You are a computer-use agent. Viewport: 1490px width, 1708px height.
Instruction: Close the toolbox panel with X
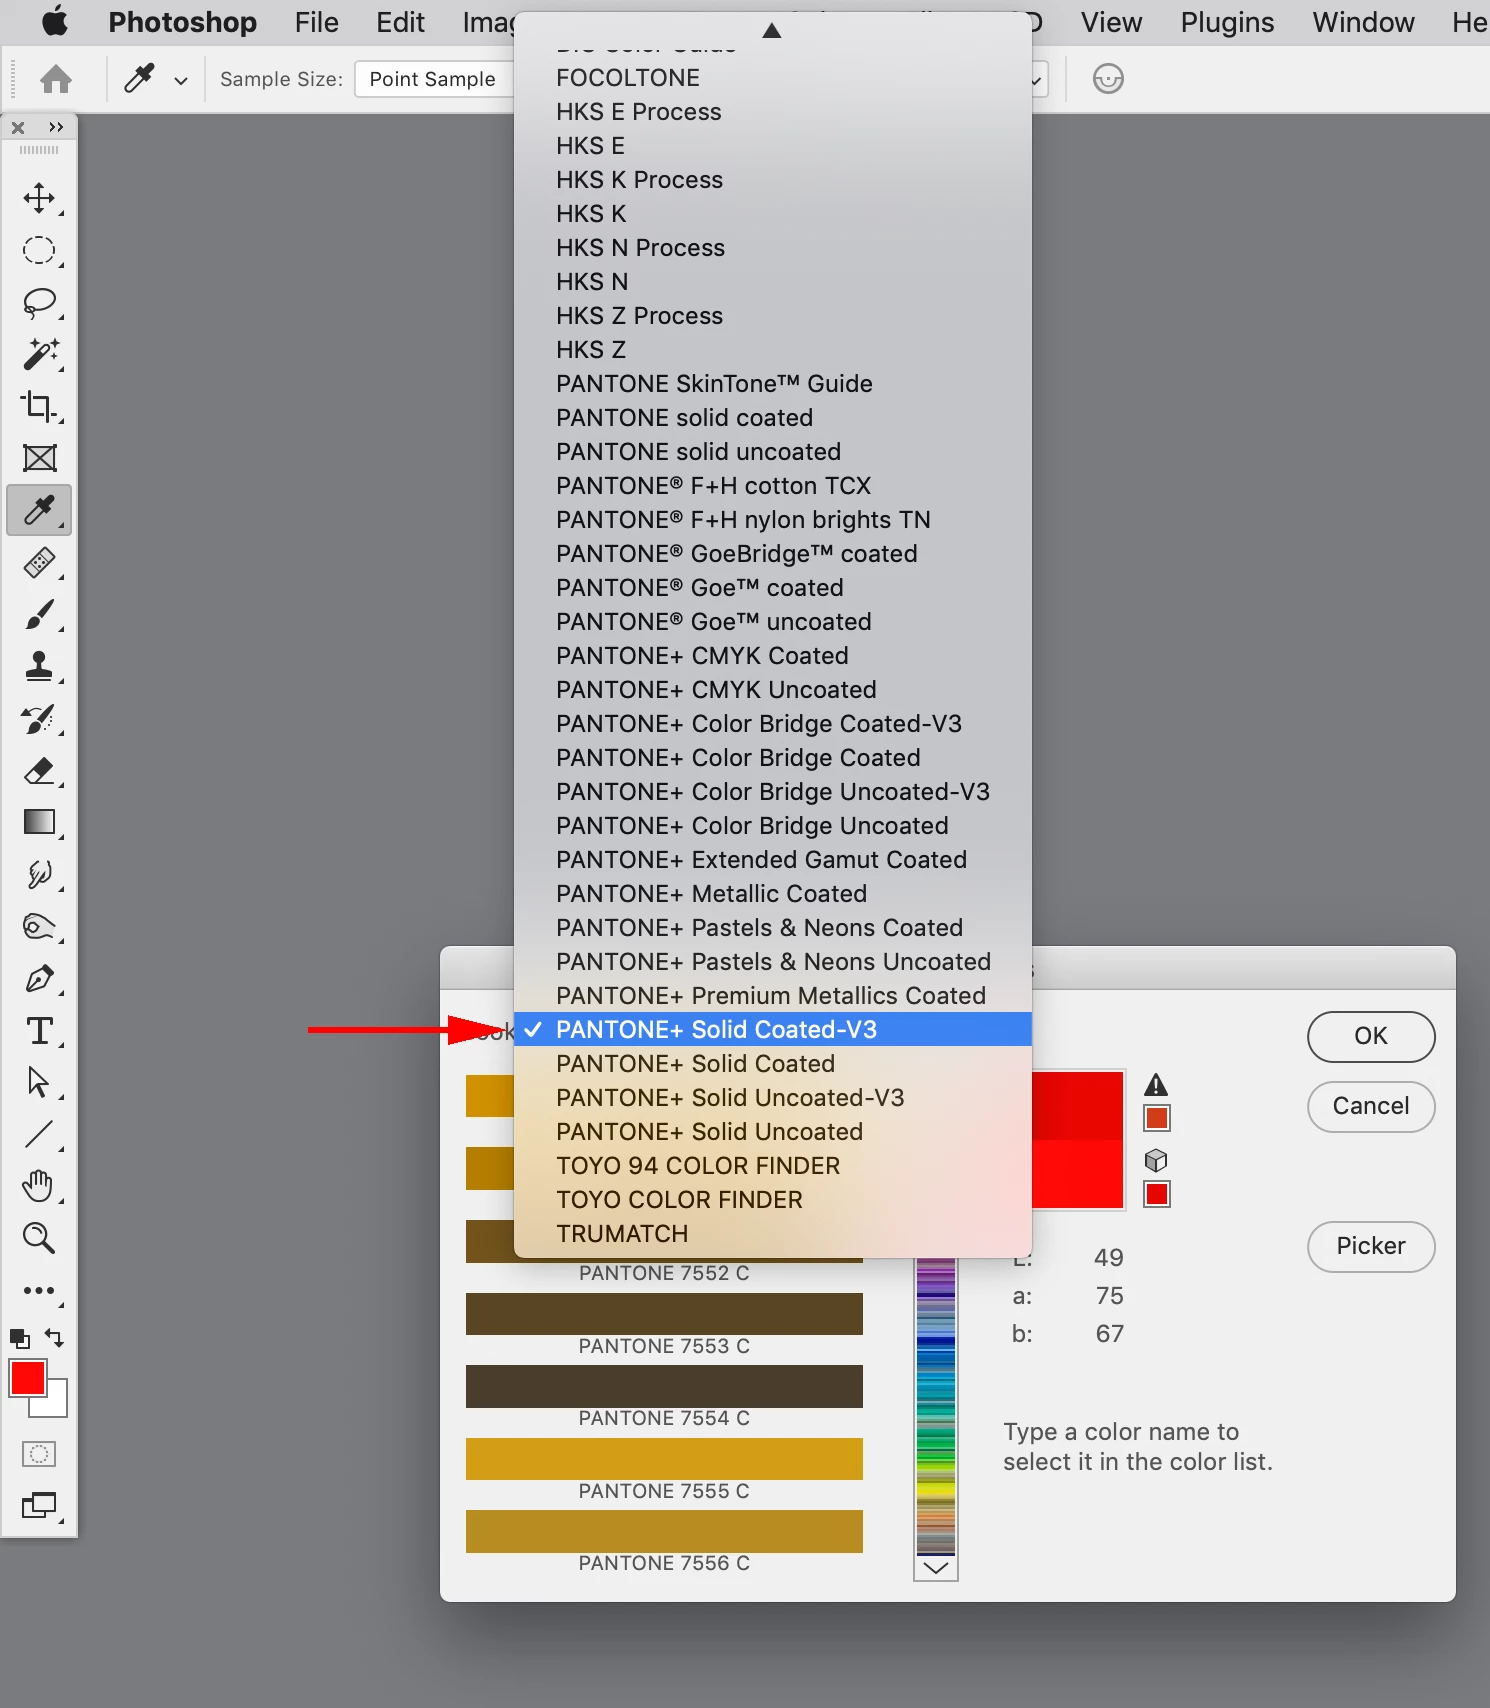[x=18, y=127]
